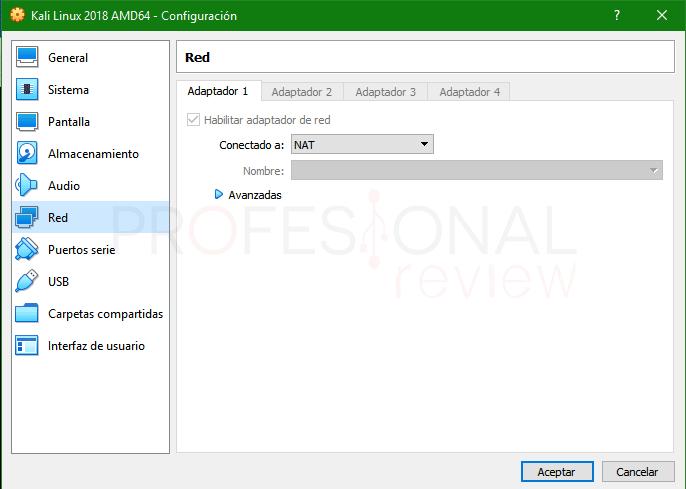The image size is (686, 489).
Task: Click the USB plug icon
Action: (x=26, y=281)
